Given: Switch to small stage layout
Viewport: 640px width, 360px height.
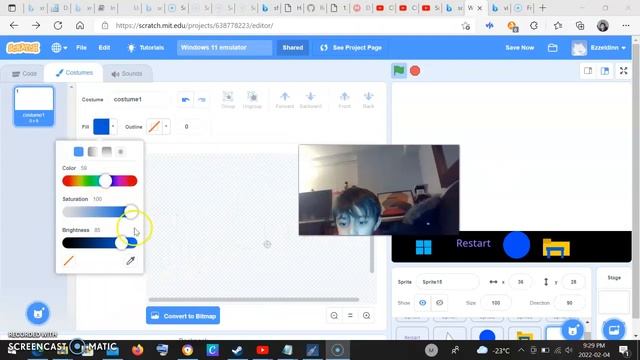Looking at the screenshot, I should tap(588, 71).
